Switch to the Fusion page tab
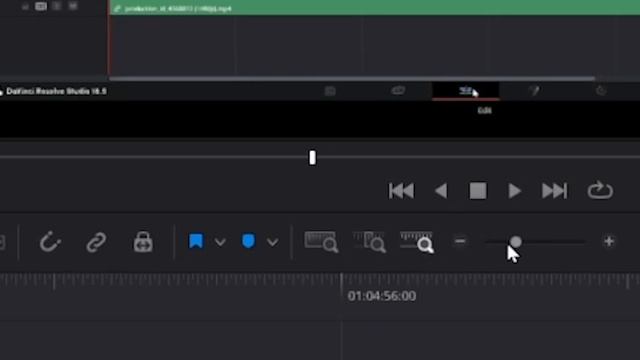 click(534, 91)
